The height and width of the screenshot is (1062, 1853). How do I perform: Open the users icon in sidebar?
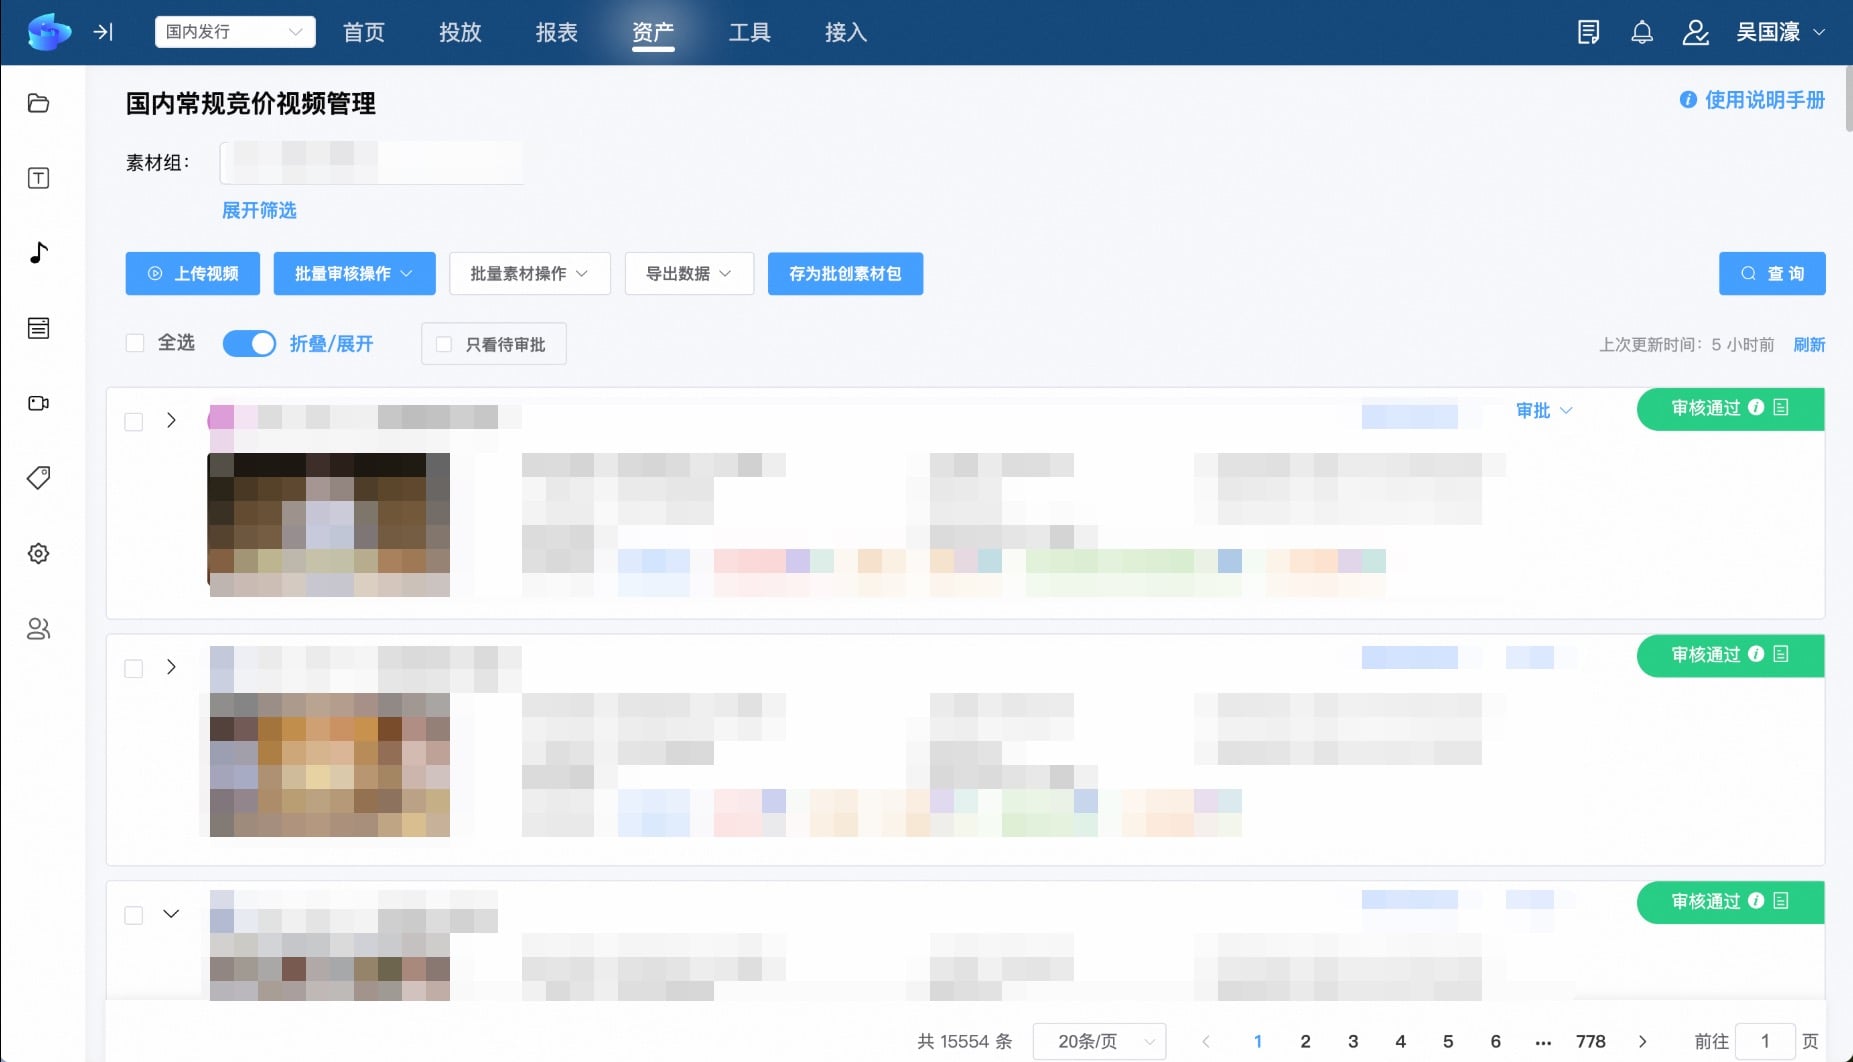click(38, 628)
